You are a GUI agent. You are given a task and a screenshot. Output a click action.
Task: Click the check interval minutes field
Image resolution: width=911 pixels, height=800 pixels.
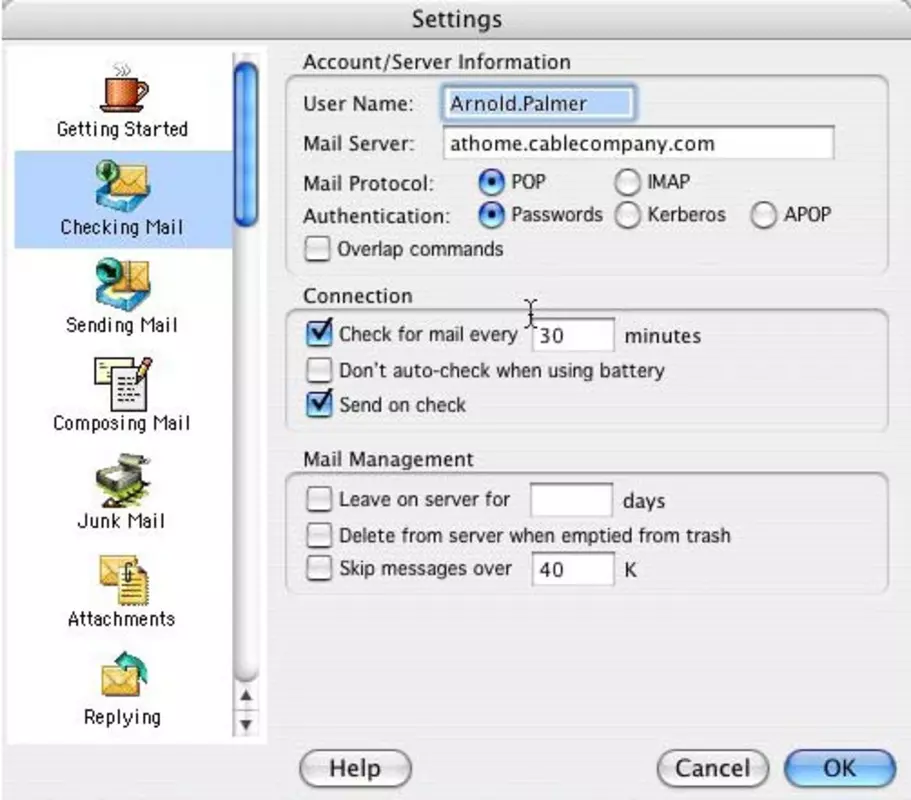(573, 335)
